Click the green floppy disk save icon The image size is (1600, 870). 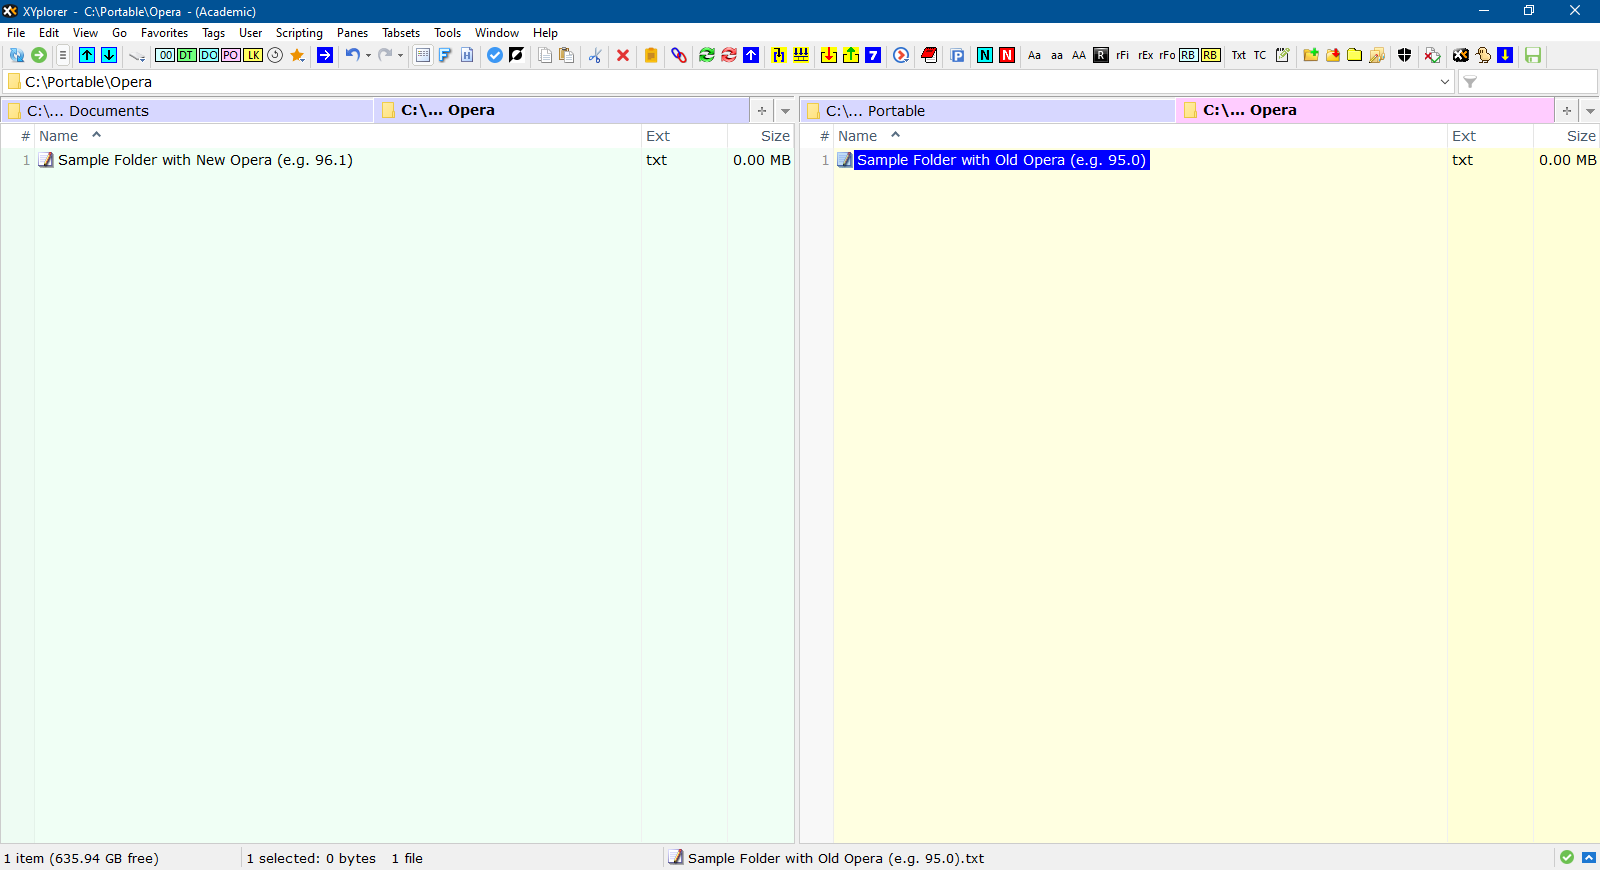[1533, 55]
